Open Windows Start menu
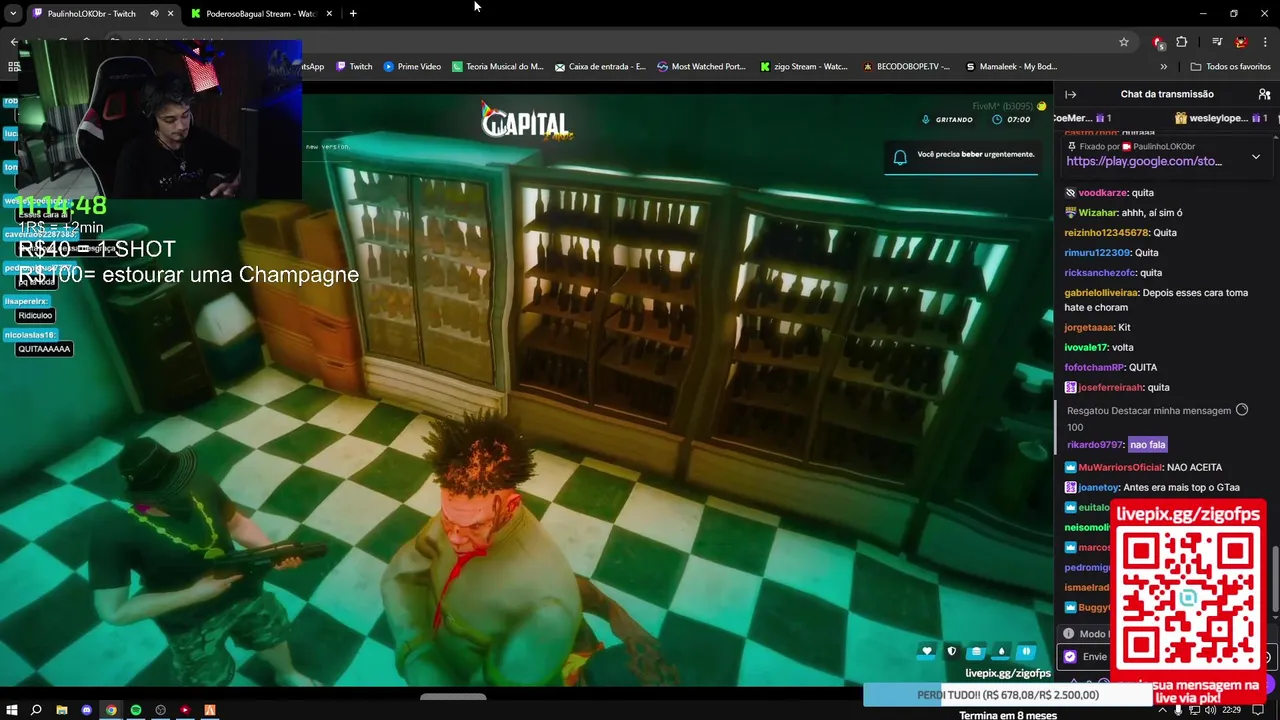The image size is (1280, 720). click(x=12, y=710)
